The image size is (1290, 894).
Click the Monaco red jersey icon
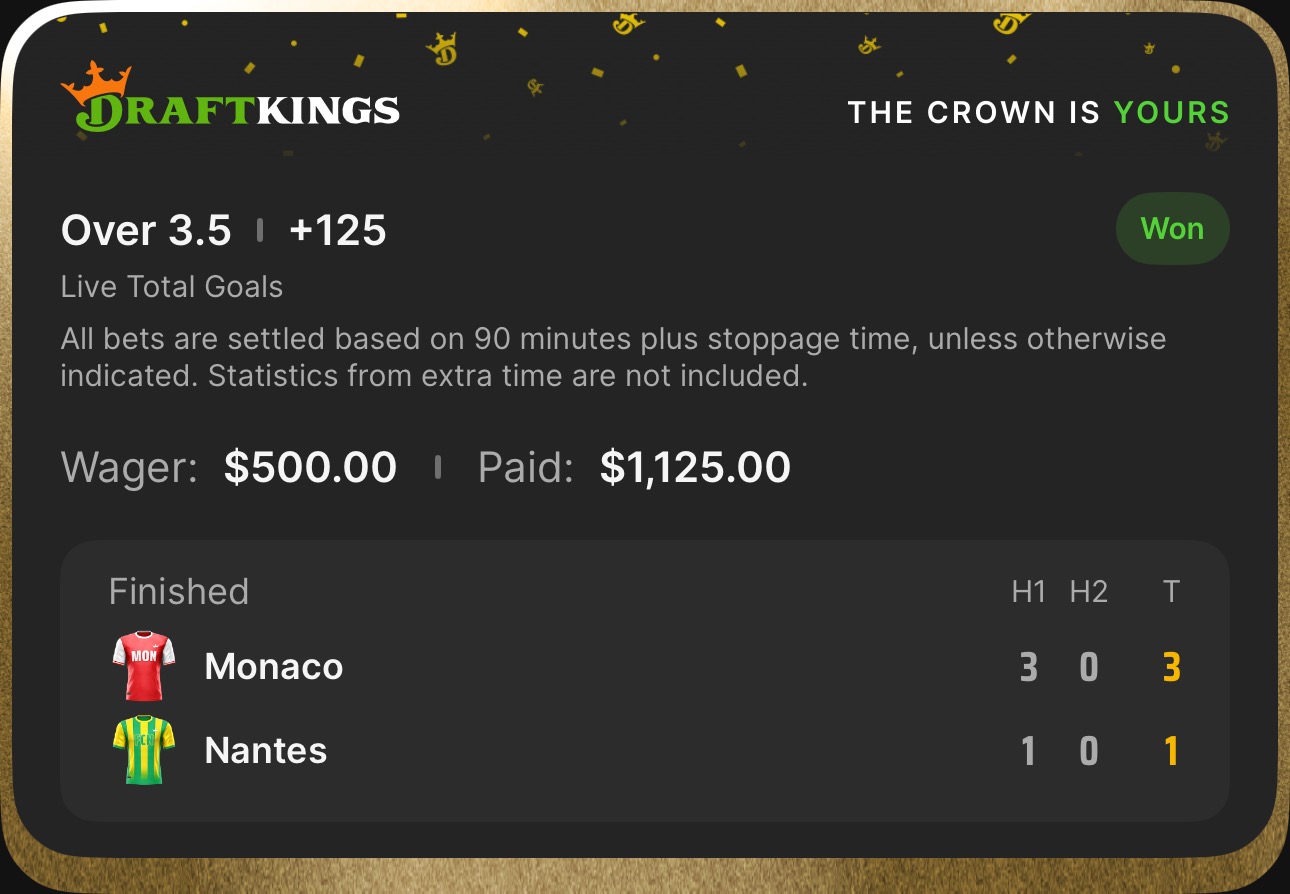click(143, 666)
